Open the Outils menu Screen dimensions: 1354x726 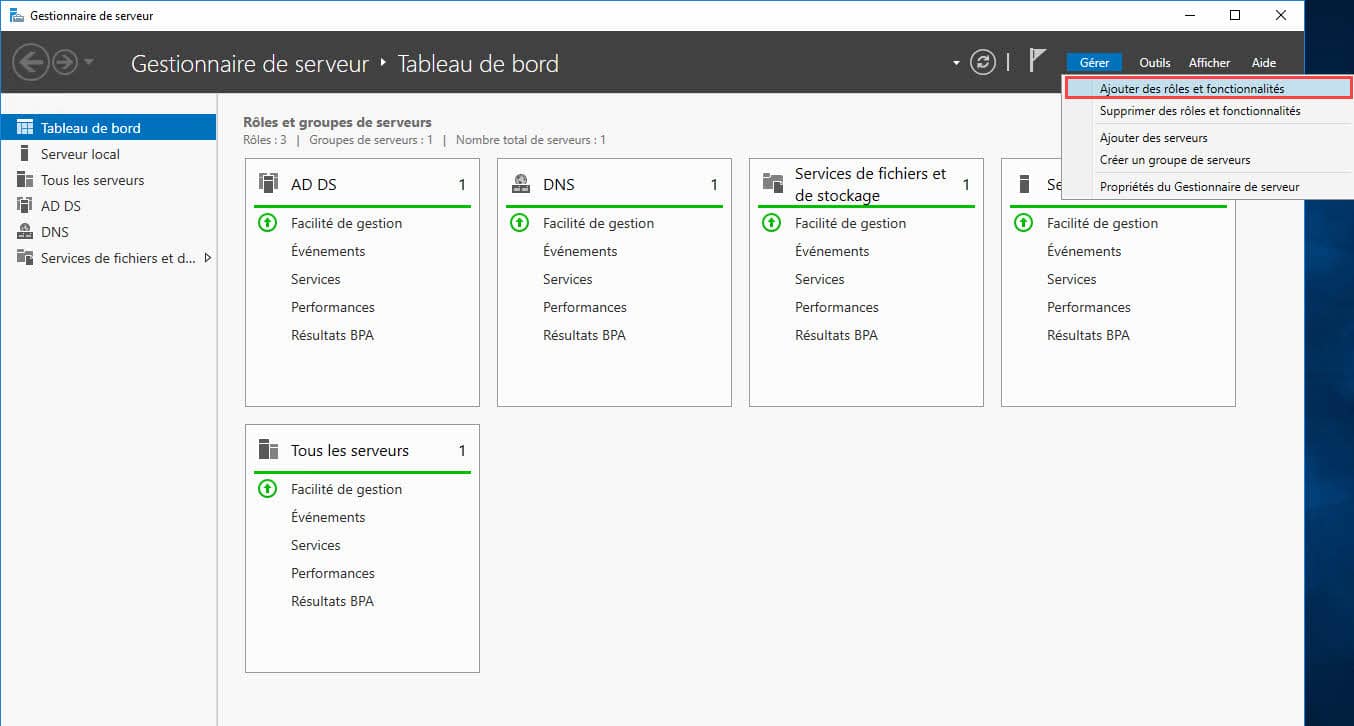click(1154, 63)
